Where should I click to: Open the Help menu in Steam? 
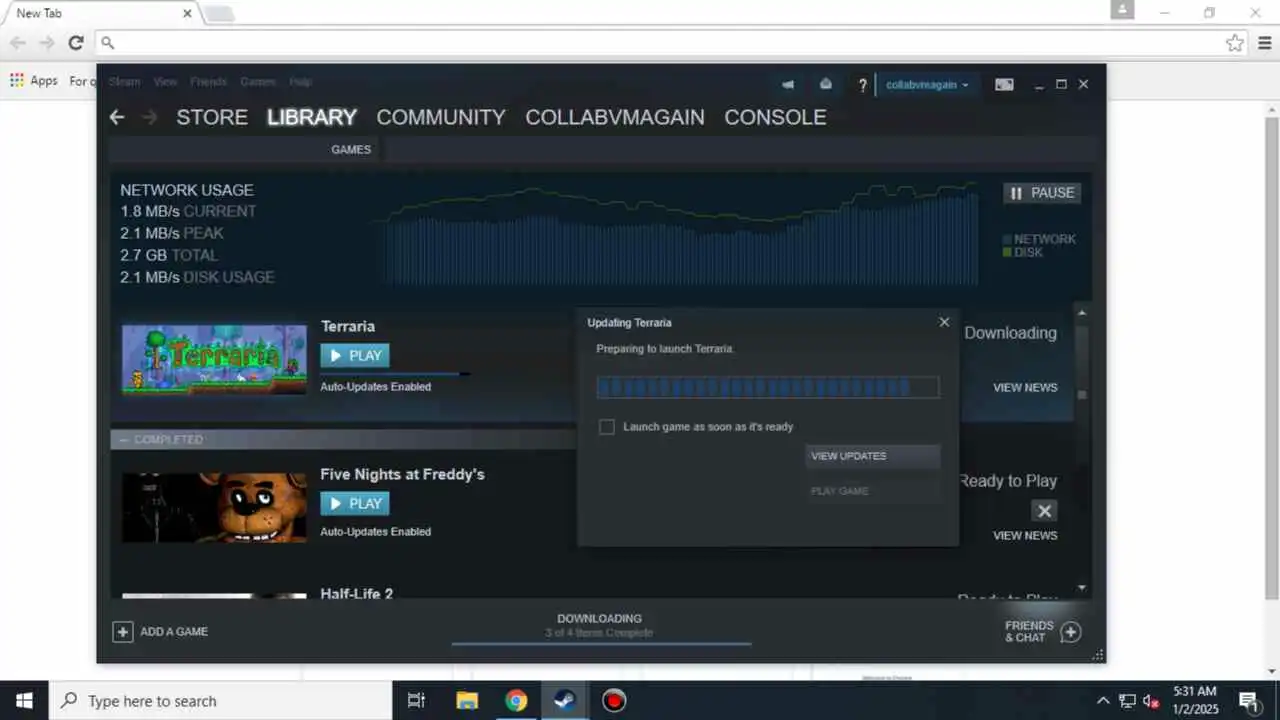tap(300, 82)
